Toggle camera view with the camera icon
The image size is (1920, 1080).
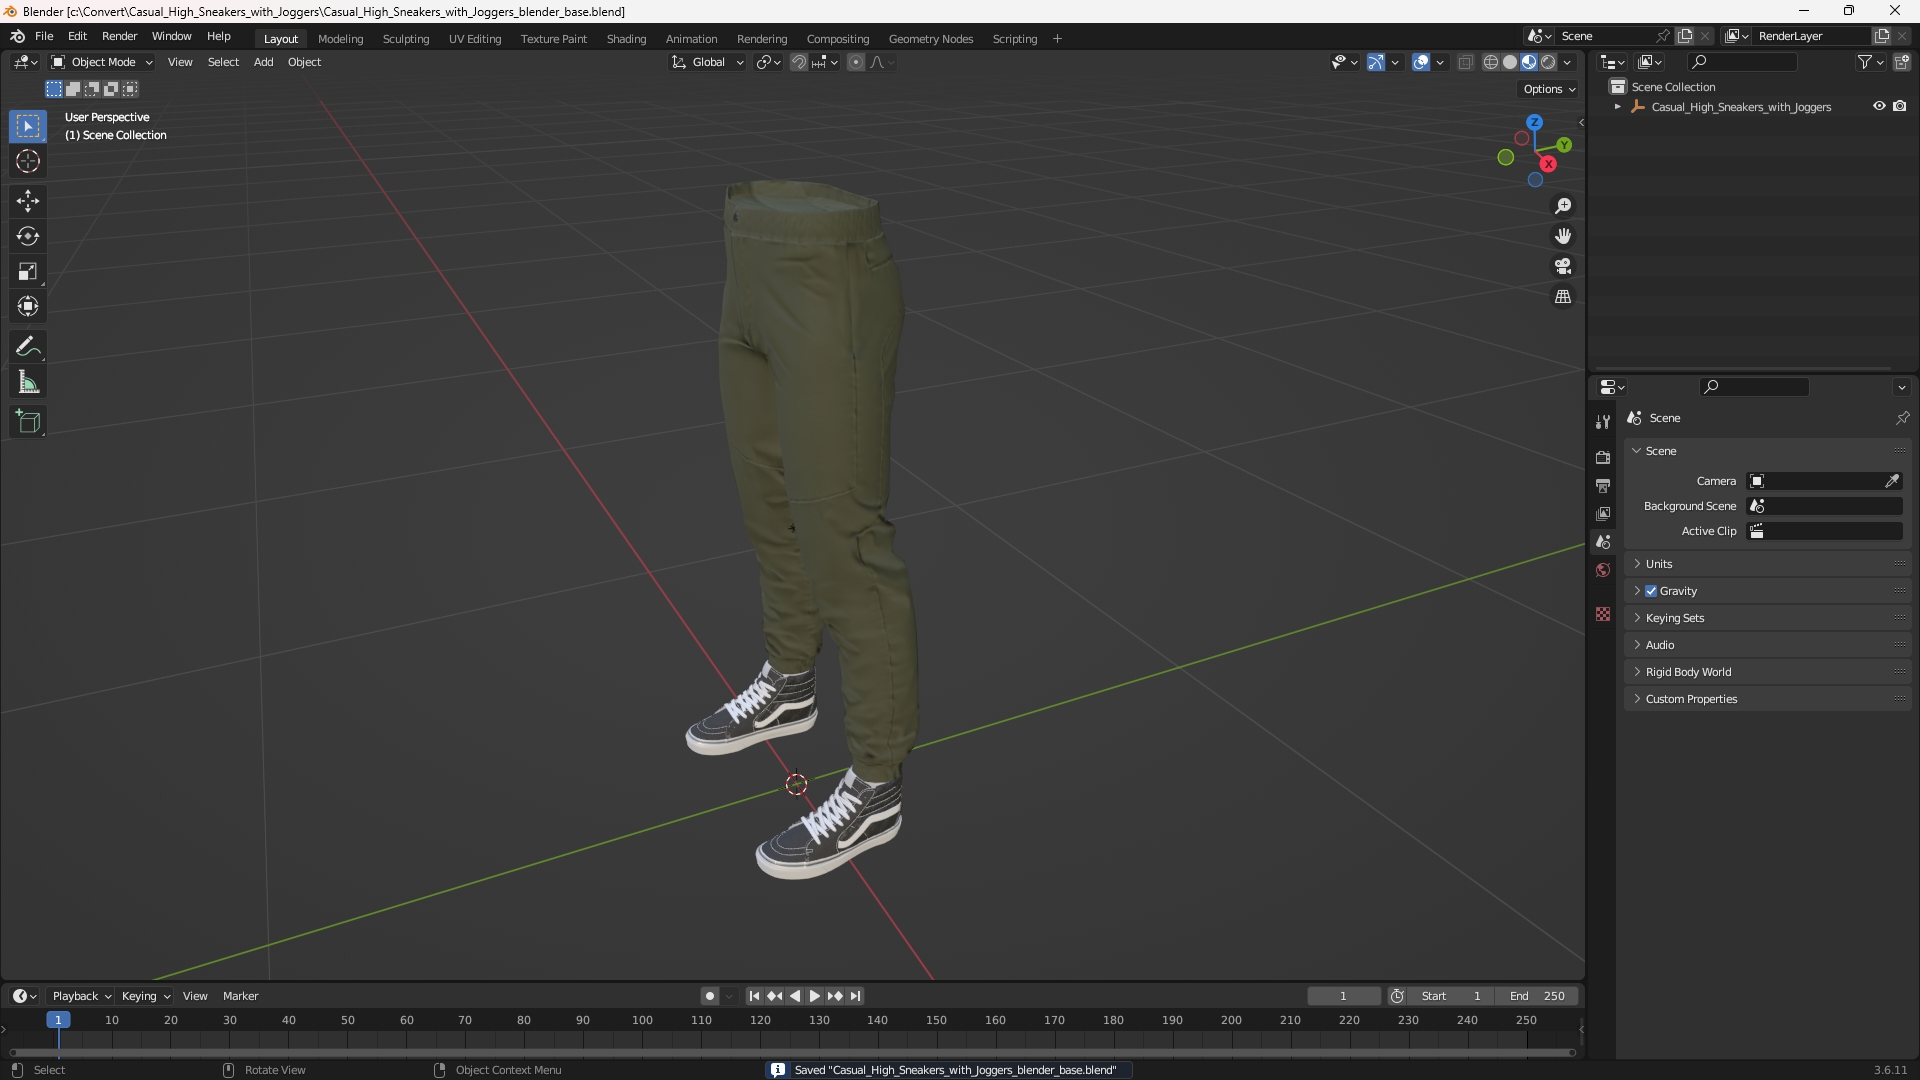[1563, 266]
